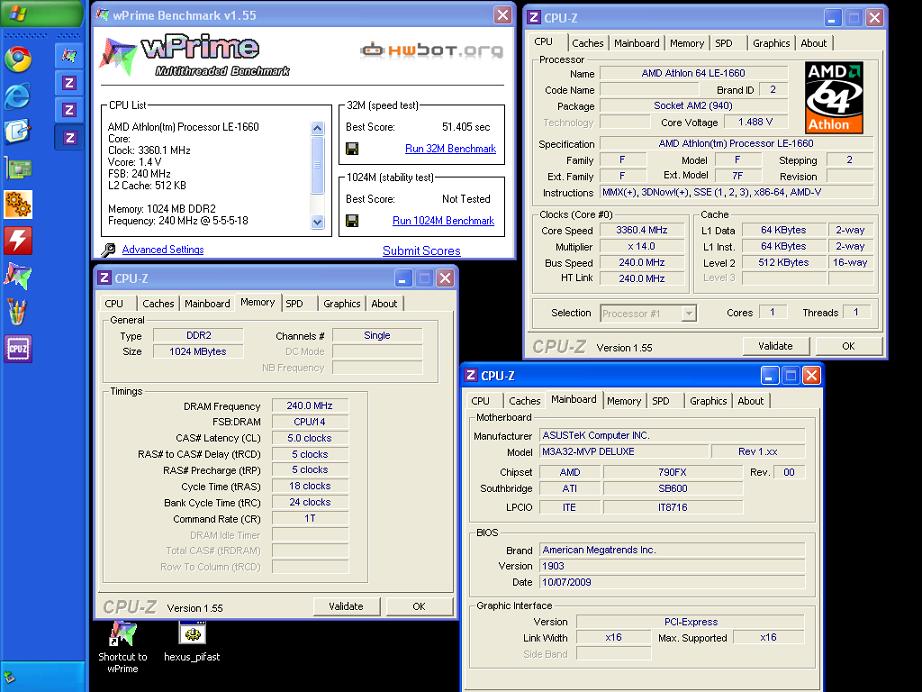Click the HWBOT.org logo in wPrime
Image resolution: width=922 pixels, height=692 pixels.
432,51
